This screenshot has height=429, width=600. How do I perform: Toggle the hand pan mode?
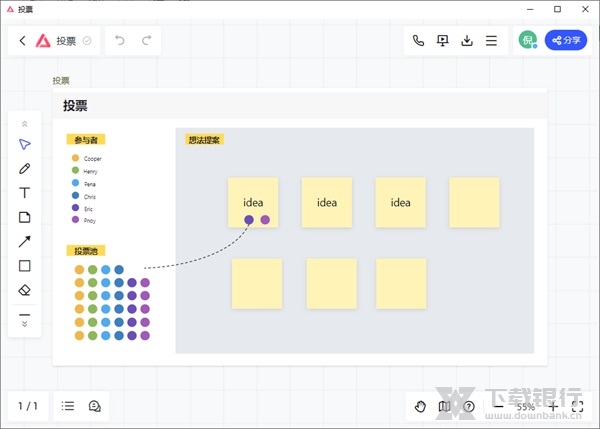pyautogui.click(x=421, y=406)
